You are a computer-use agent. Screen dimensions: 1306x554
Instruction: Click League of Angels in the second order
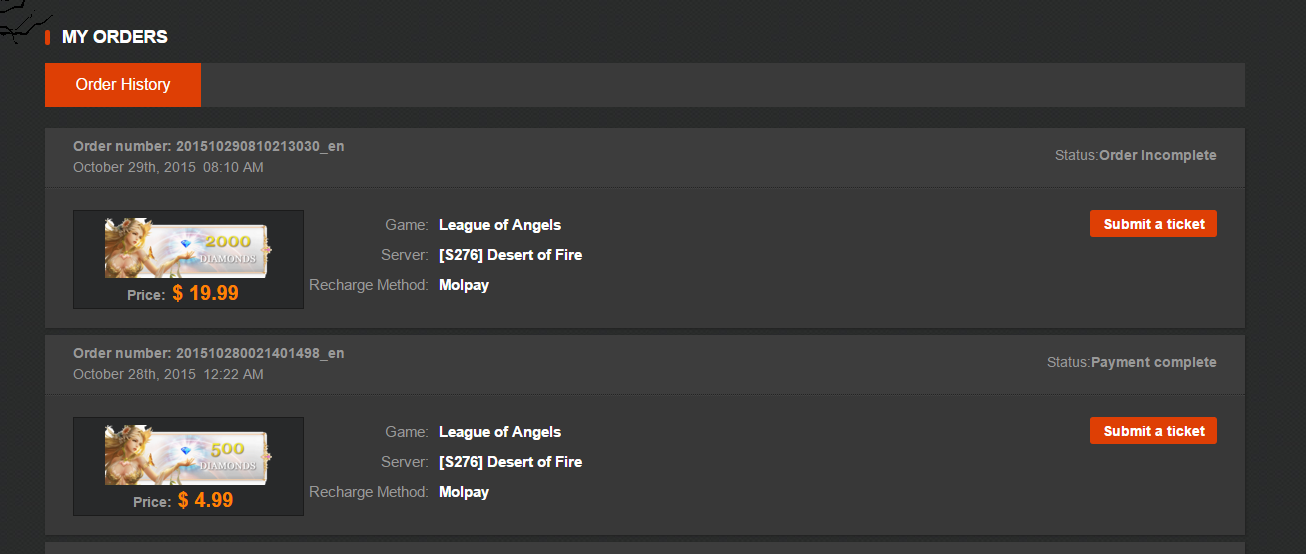coord(500,432)
